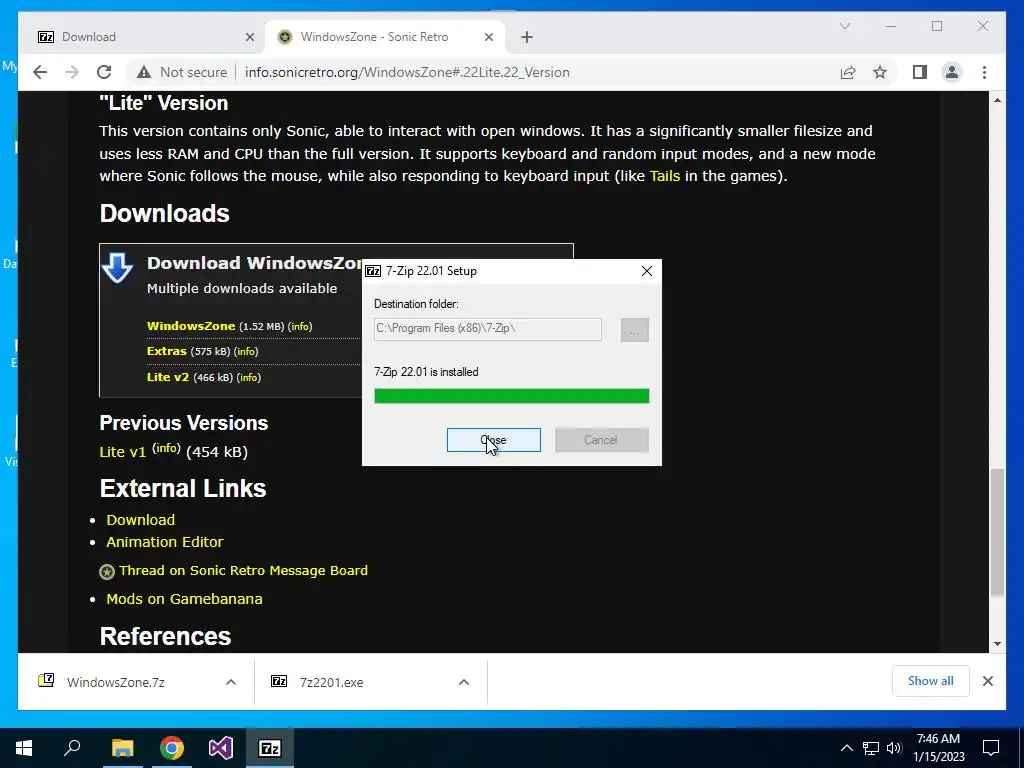Screen dimensions: 1024x768
Task: Click the Sonic Retro star icon by the thread link
Action: 106,572
